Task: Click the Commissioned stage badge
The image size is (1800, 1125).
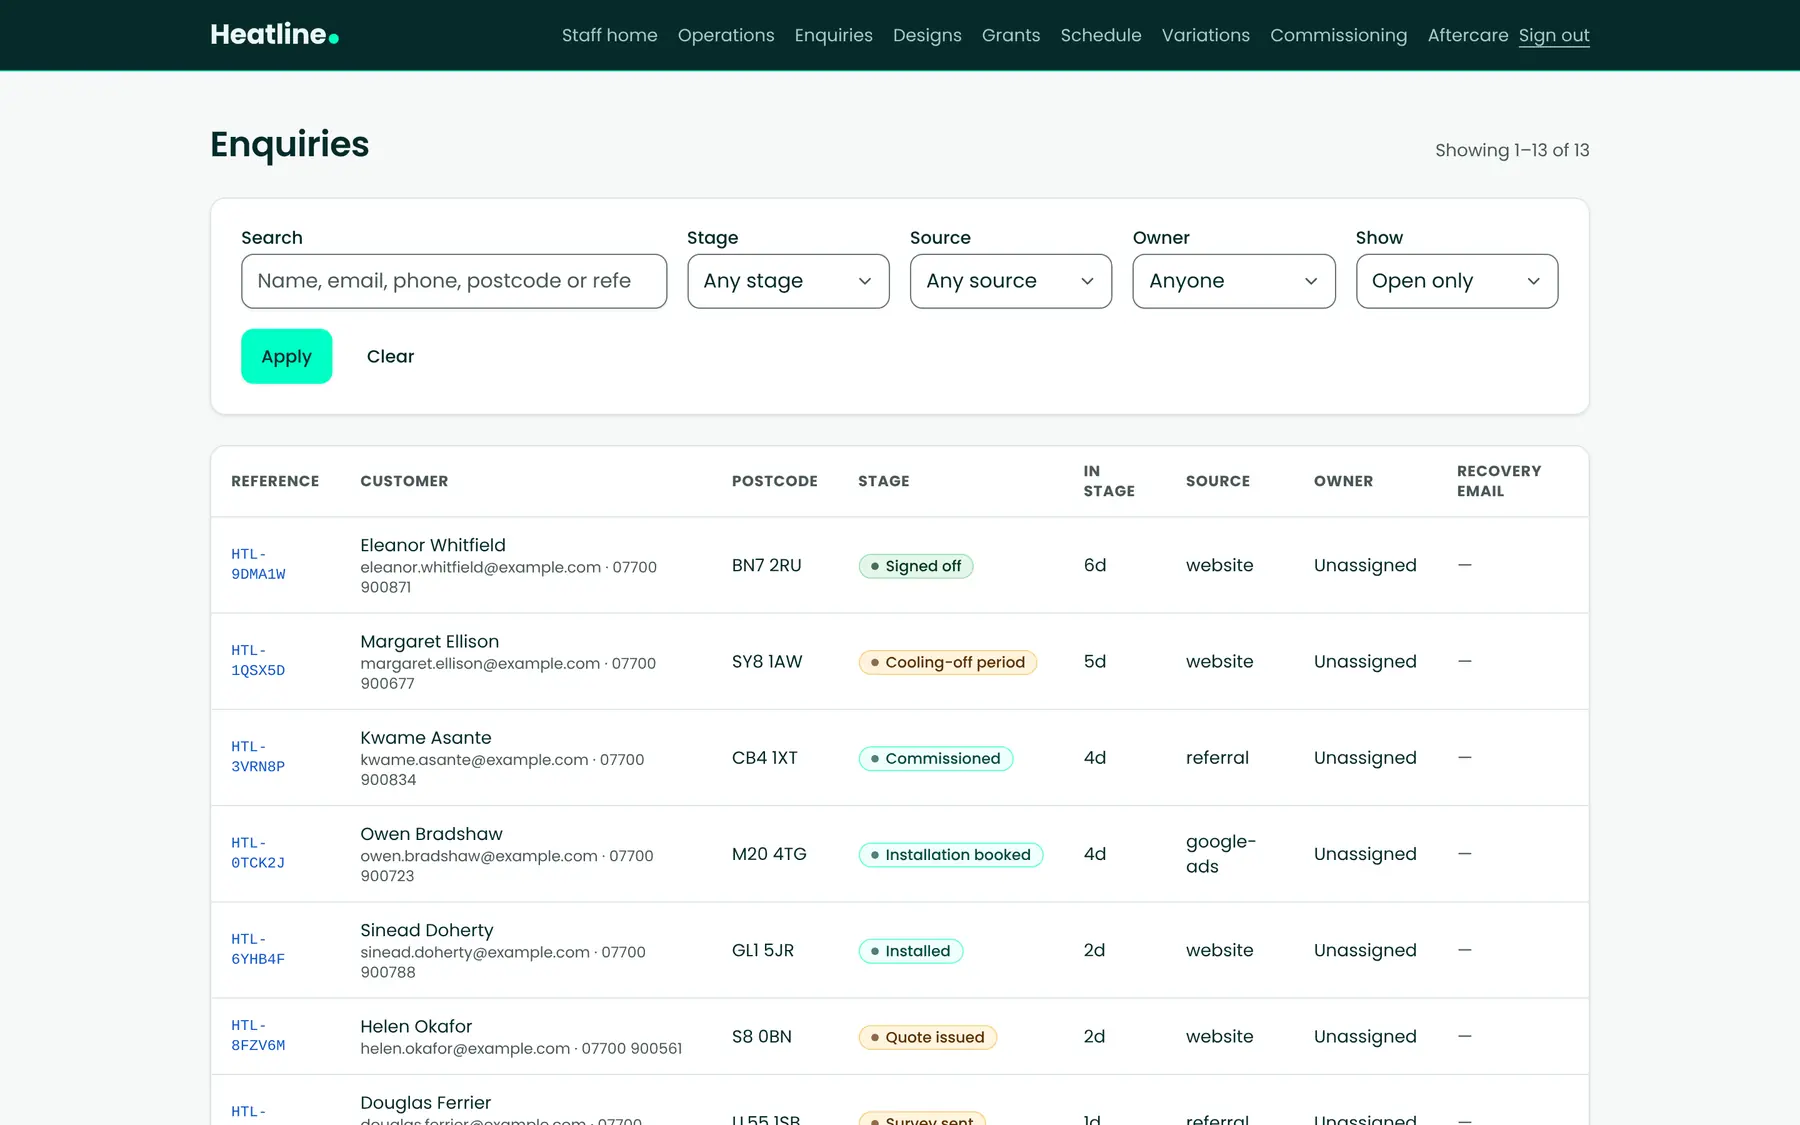Action: pos(936,758)
